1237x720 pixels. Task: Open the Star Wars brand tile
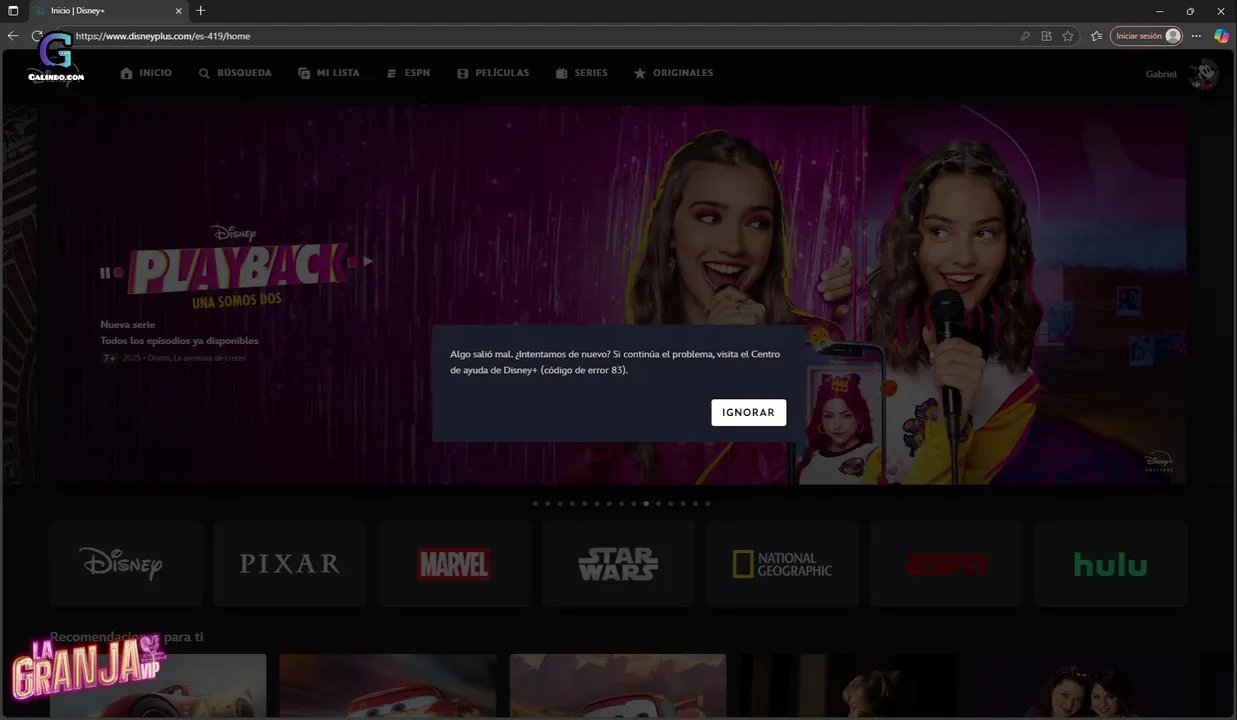coord(618,564)
